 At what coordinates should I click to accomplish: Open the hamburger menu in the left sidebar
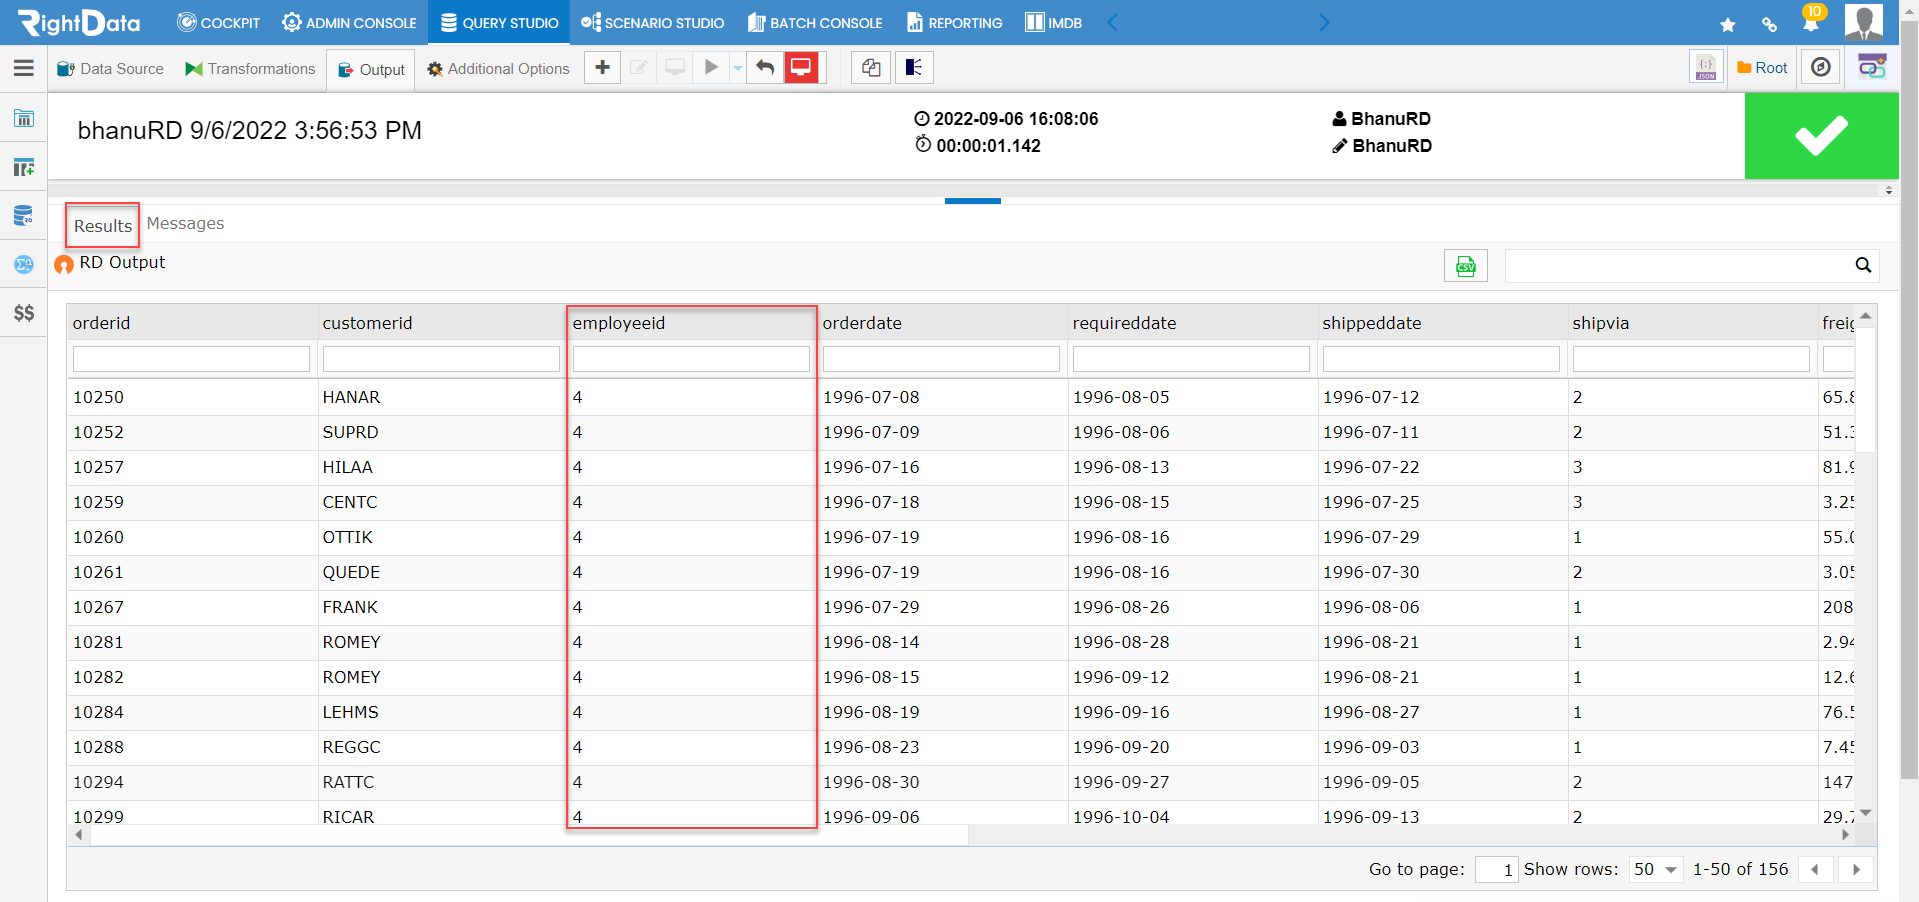24,68
